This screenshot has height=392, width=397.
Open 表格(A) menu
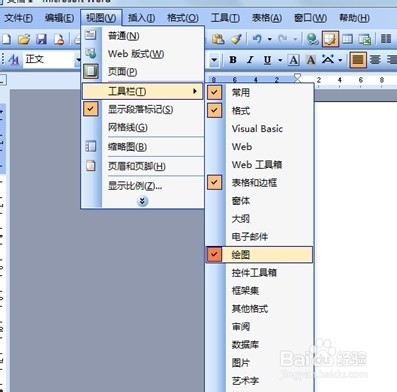click(x=267, y=17)
